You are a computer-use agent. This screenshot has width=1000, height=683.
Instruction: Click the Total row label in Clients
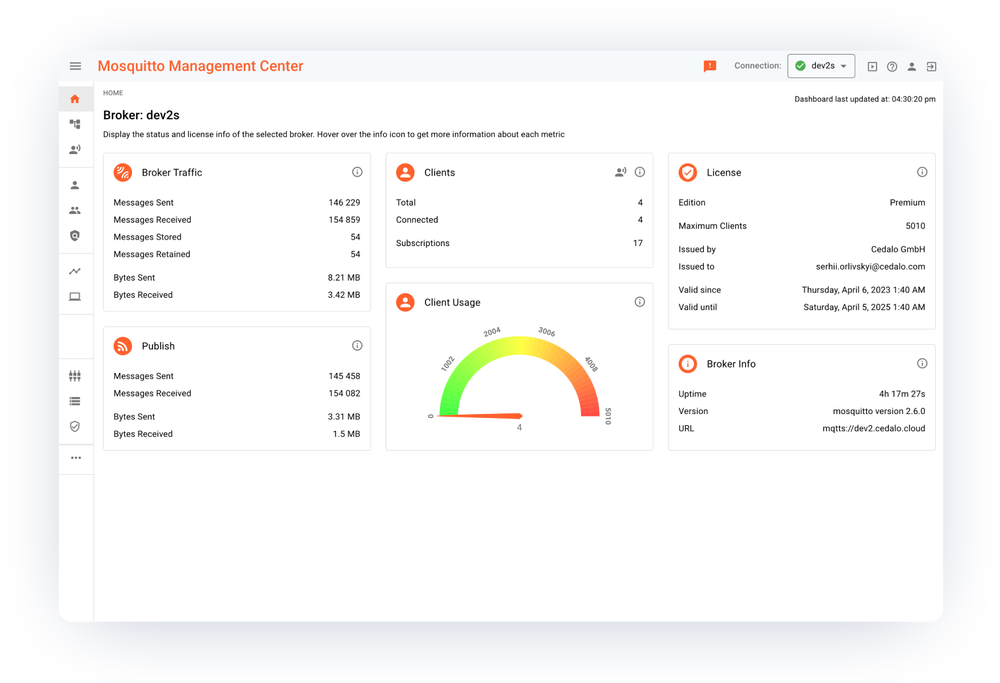[406, 203]
